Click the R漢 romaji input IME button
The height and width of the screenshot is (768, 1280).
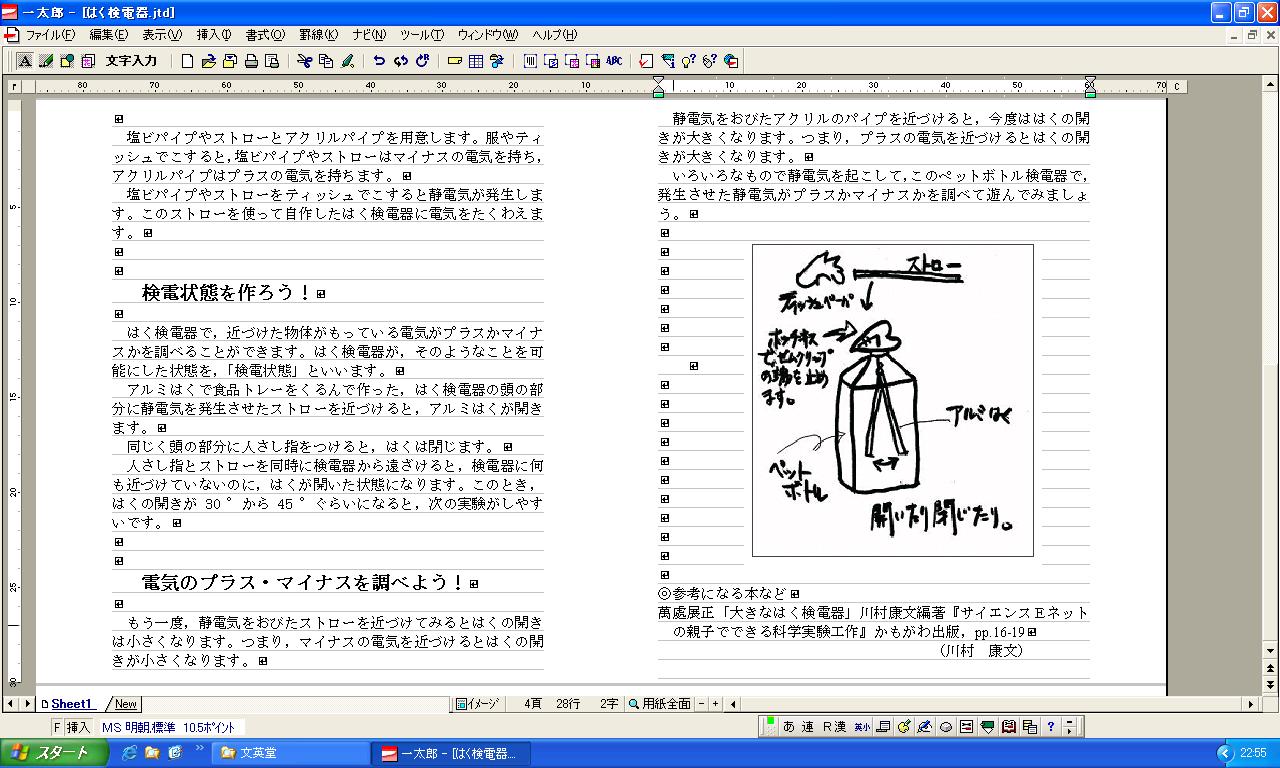pyautogui.click(x=834, y=727)
